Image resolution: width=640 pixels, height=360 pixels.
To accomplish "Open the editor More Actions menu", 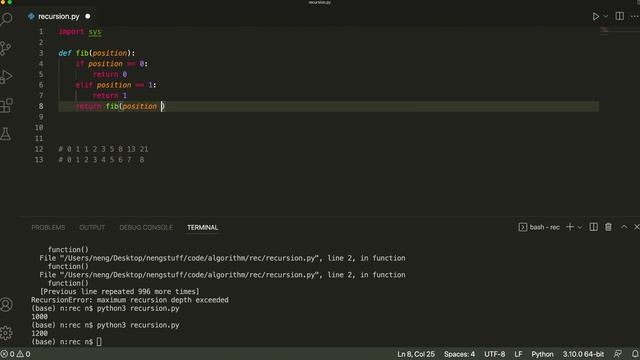I will (635, 16).
